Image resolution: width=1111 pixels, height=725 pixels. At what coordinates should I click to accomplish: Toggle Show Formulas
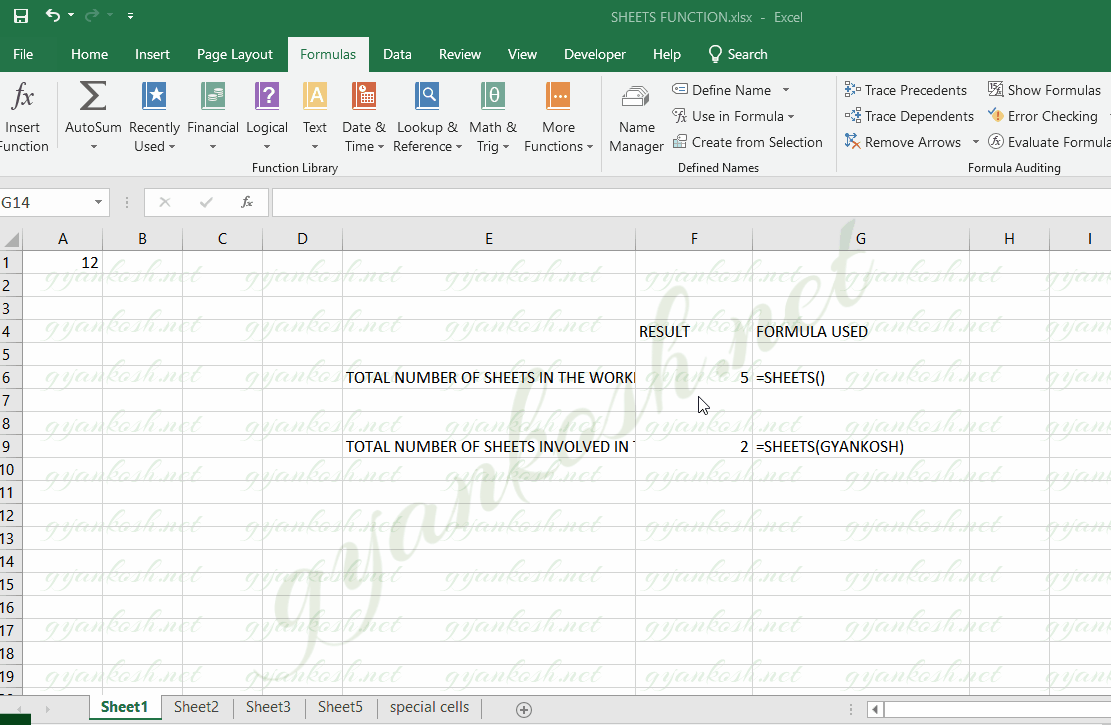[1044, 90]
